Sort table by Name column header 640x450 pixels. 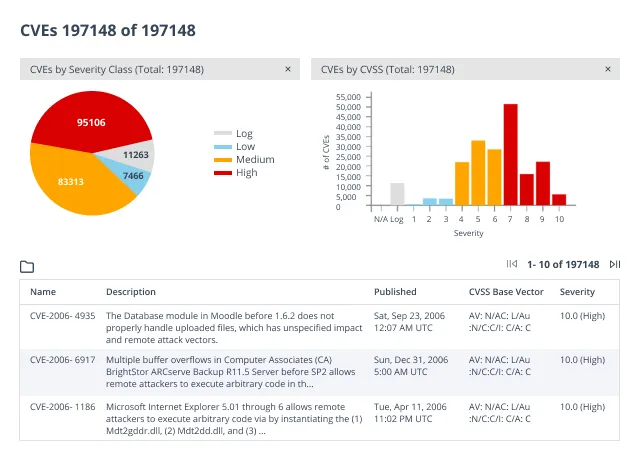(x=43, y=292)
